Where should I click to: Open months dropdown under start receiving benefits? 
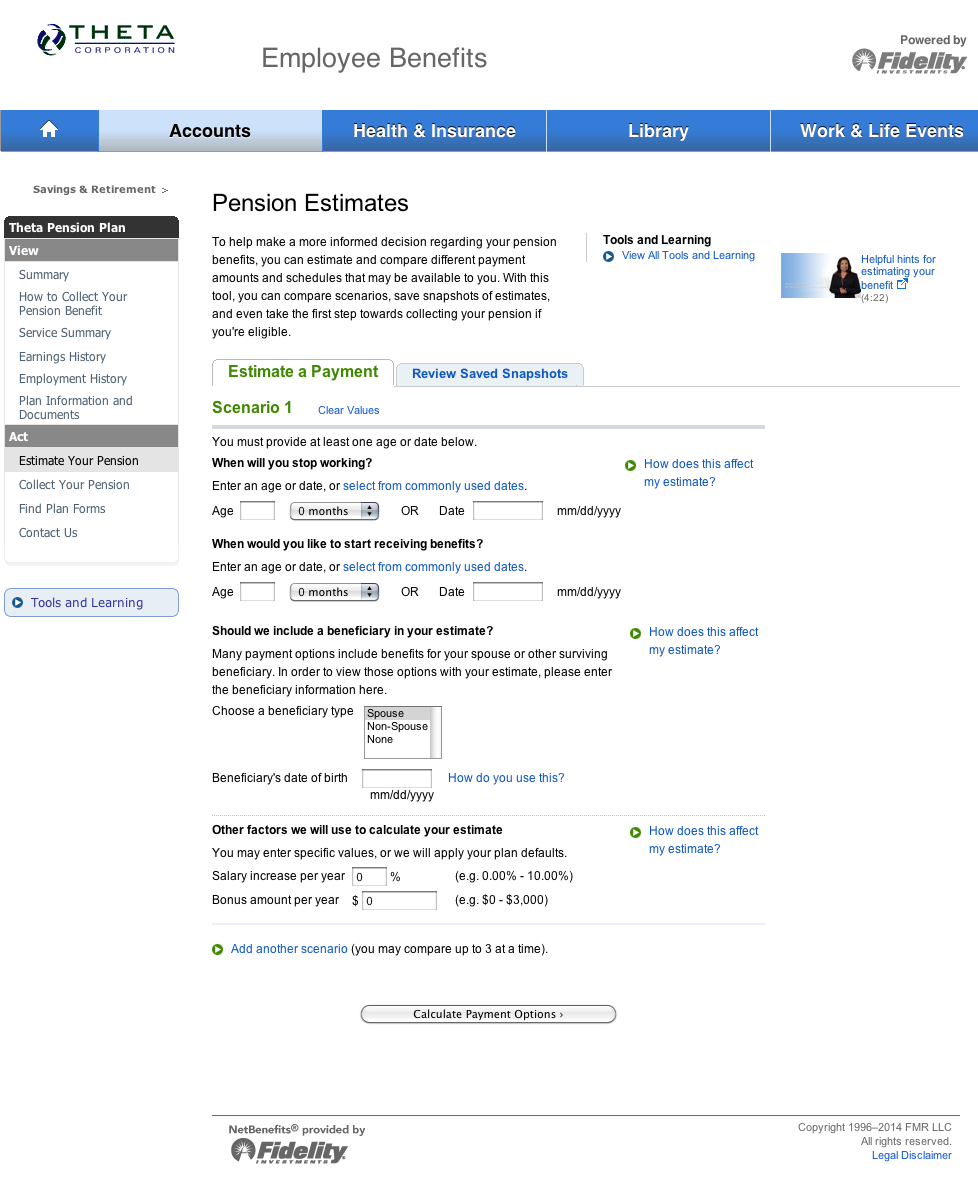pos(334,592)
